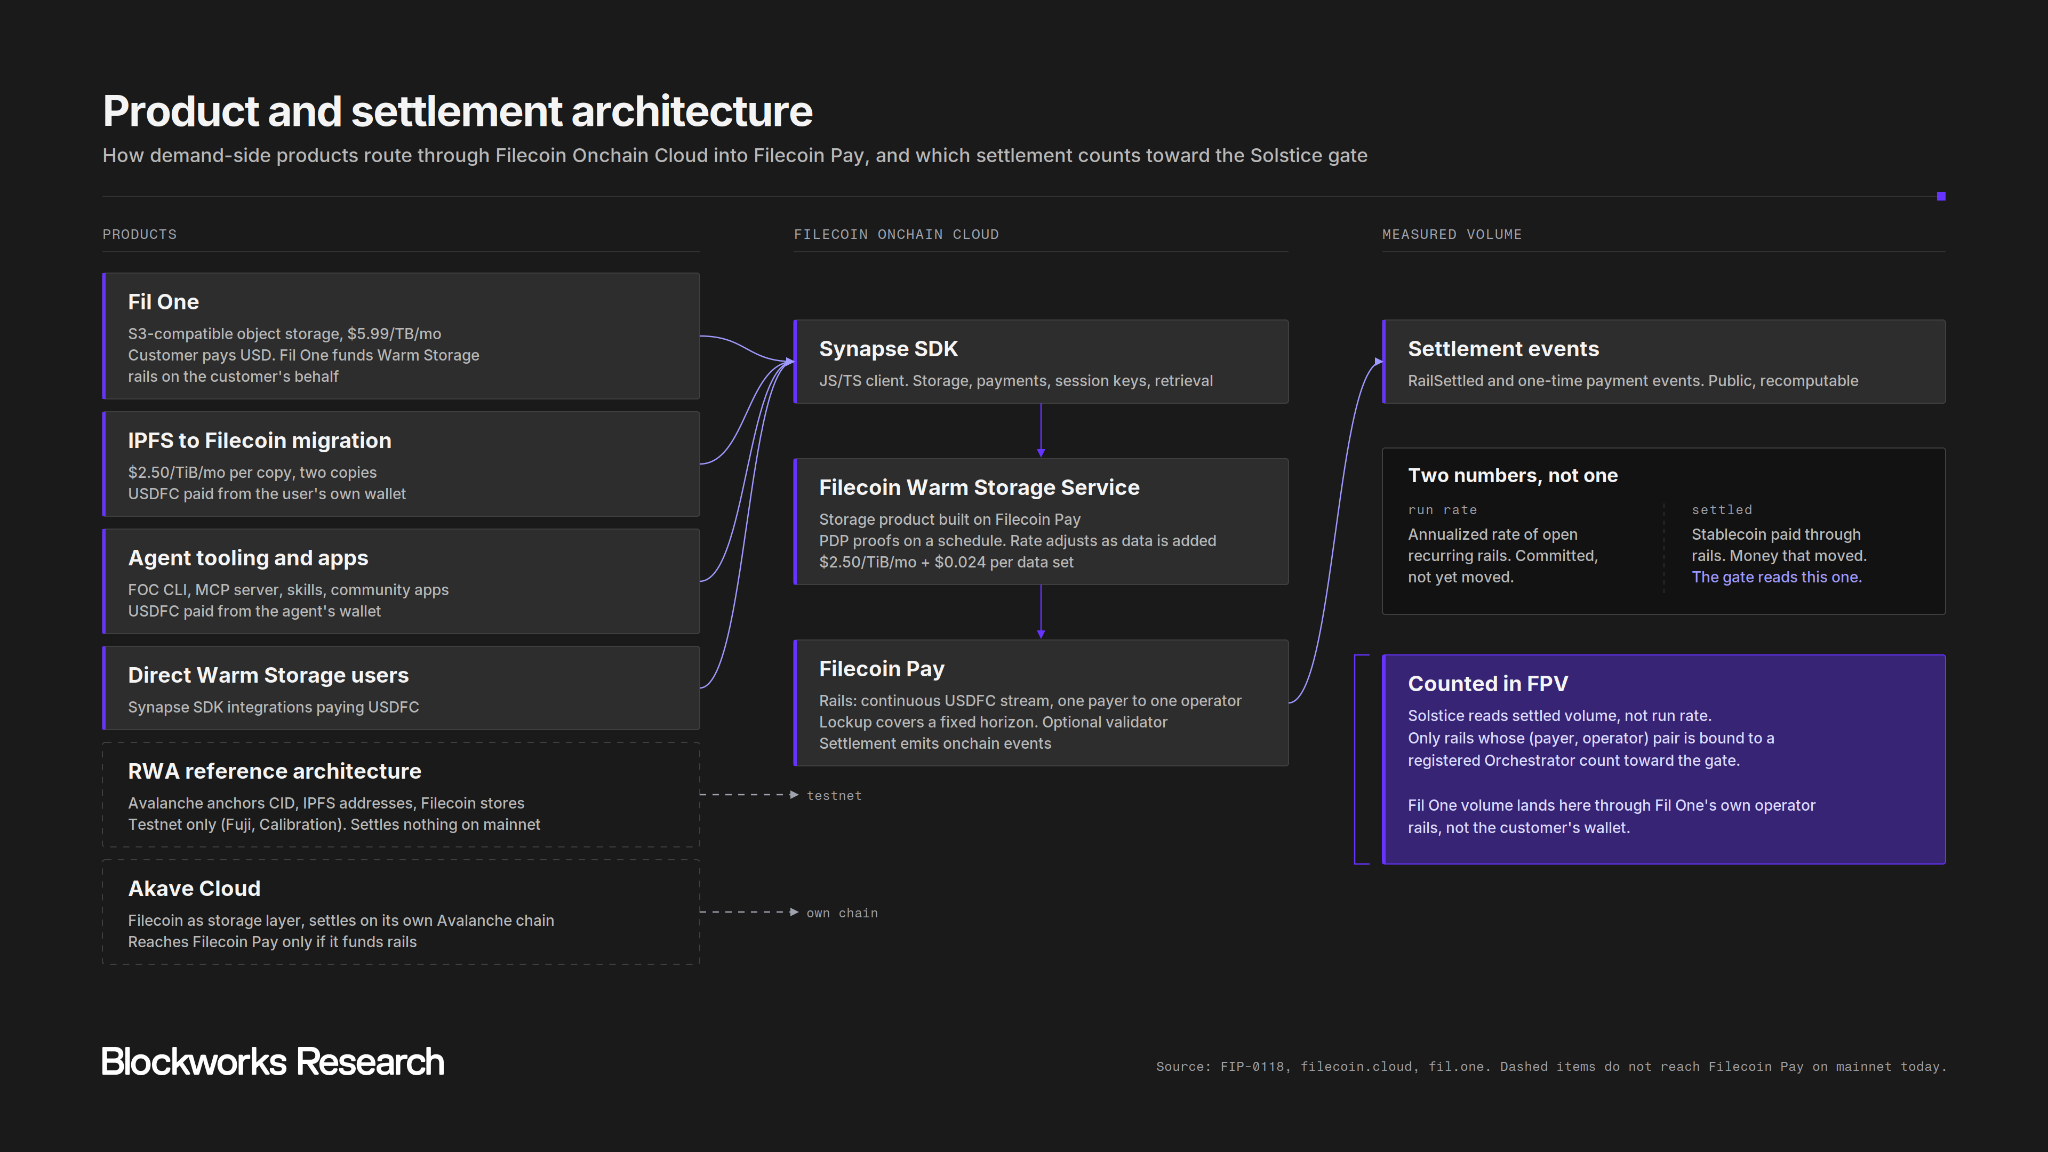Click 'Filecoin Warm Storage Service' heading
Image resolution: width=2048 pixels, height=1152 pixels.
coord(979,488)
